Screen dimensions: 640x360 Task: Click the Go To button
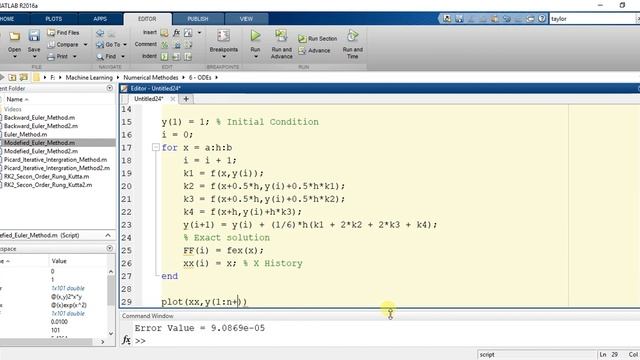pos(109,44)
